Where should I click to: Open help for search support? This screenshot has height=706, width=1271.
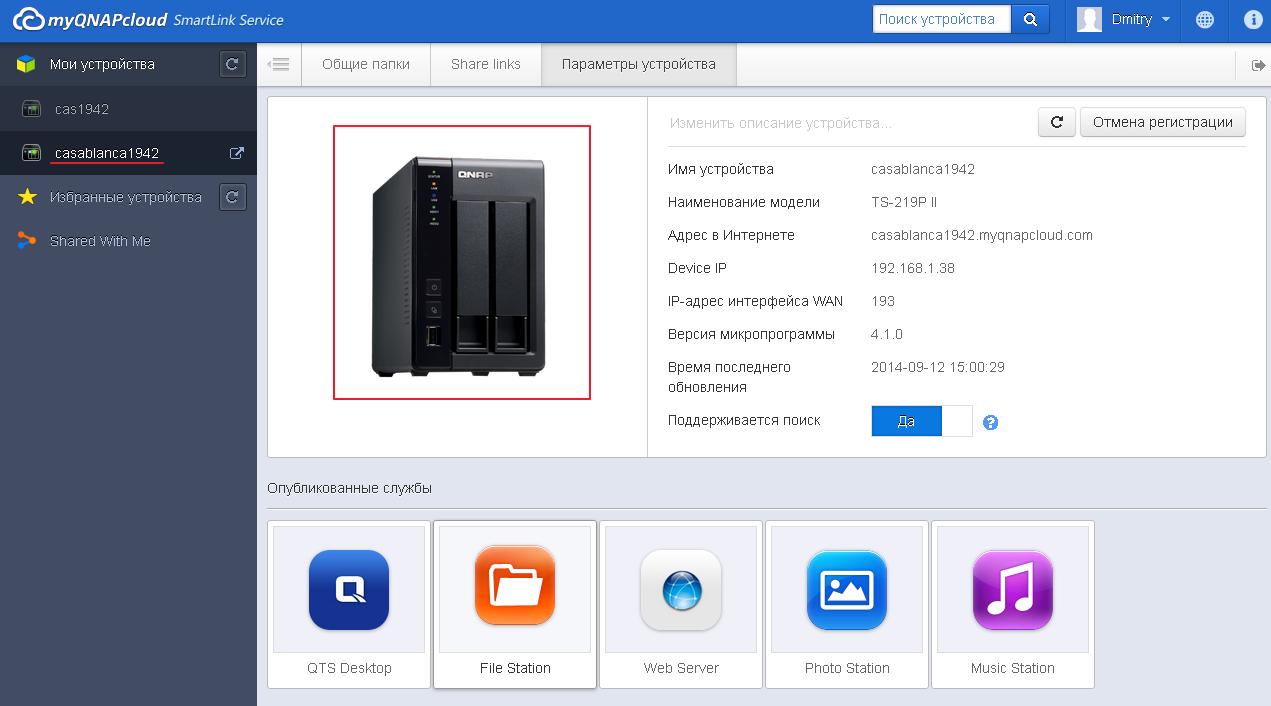(991, 422)
